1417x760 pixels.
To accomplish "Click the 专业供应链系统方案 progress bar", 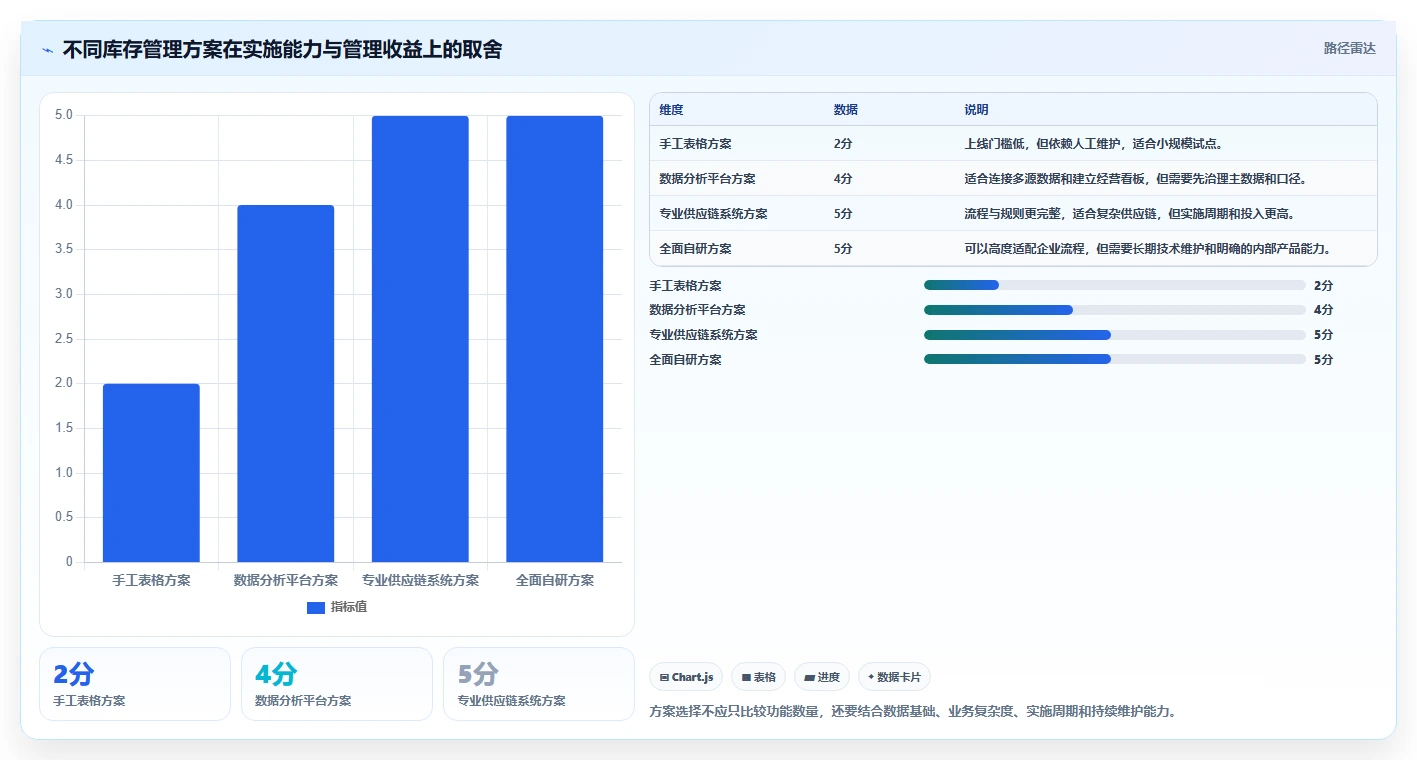I will [1115, 335].
